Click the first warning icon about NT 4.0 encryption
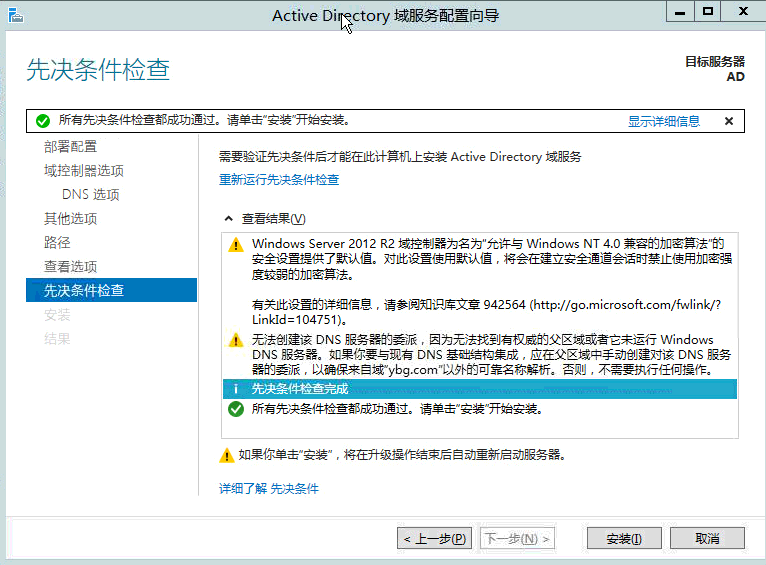Viewport: 766px width, 565px height. 236,245
